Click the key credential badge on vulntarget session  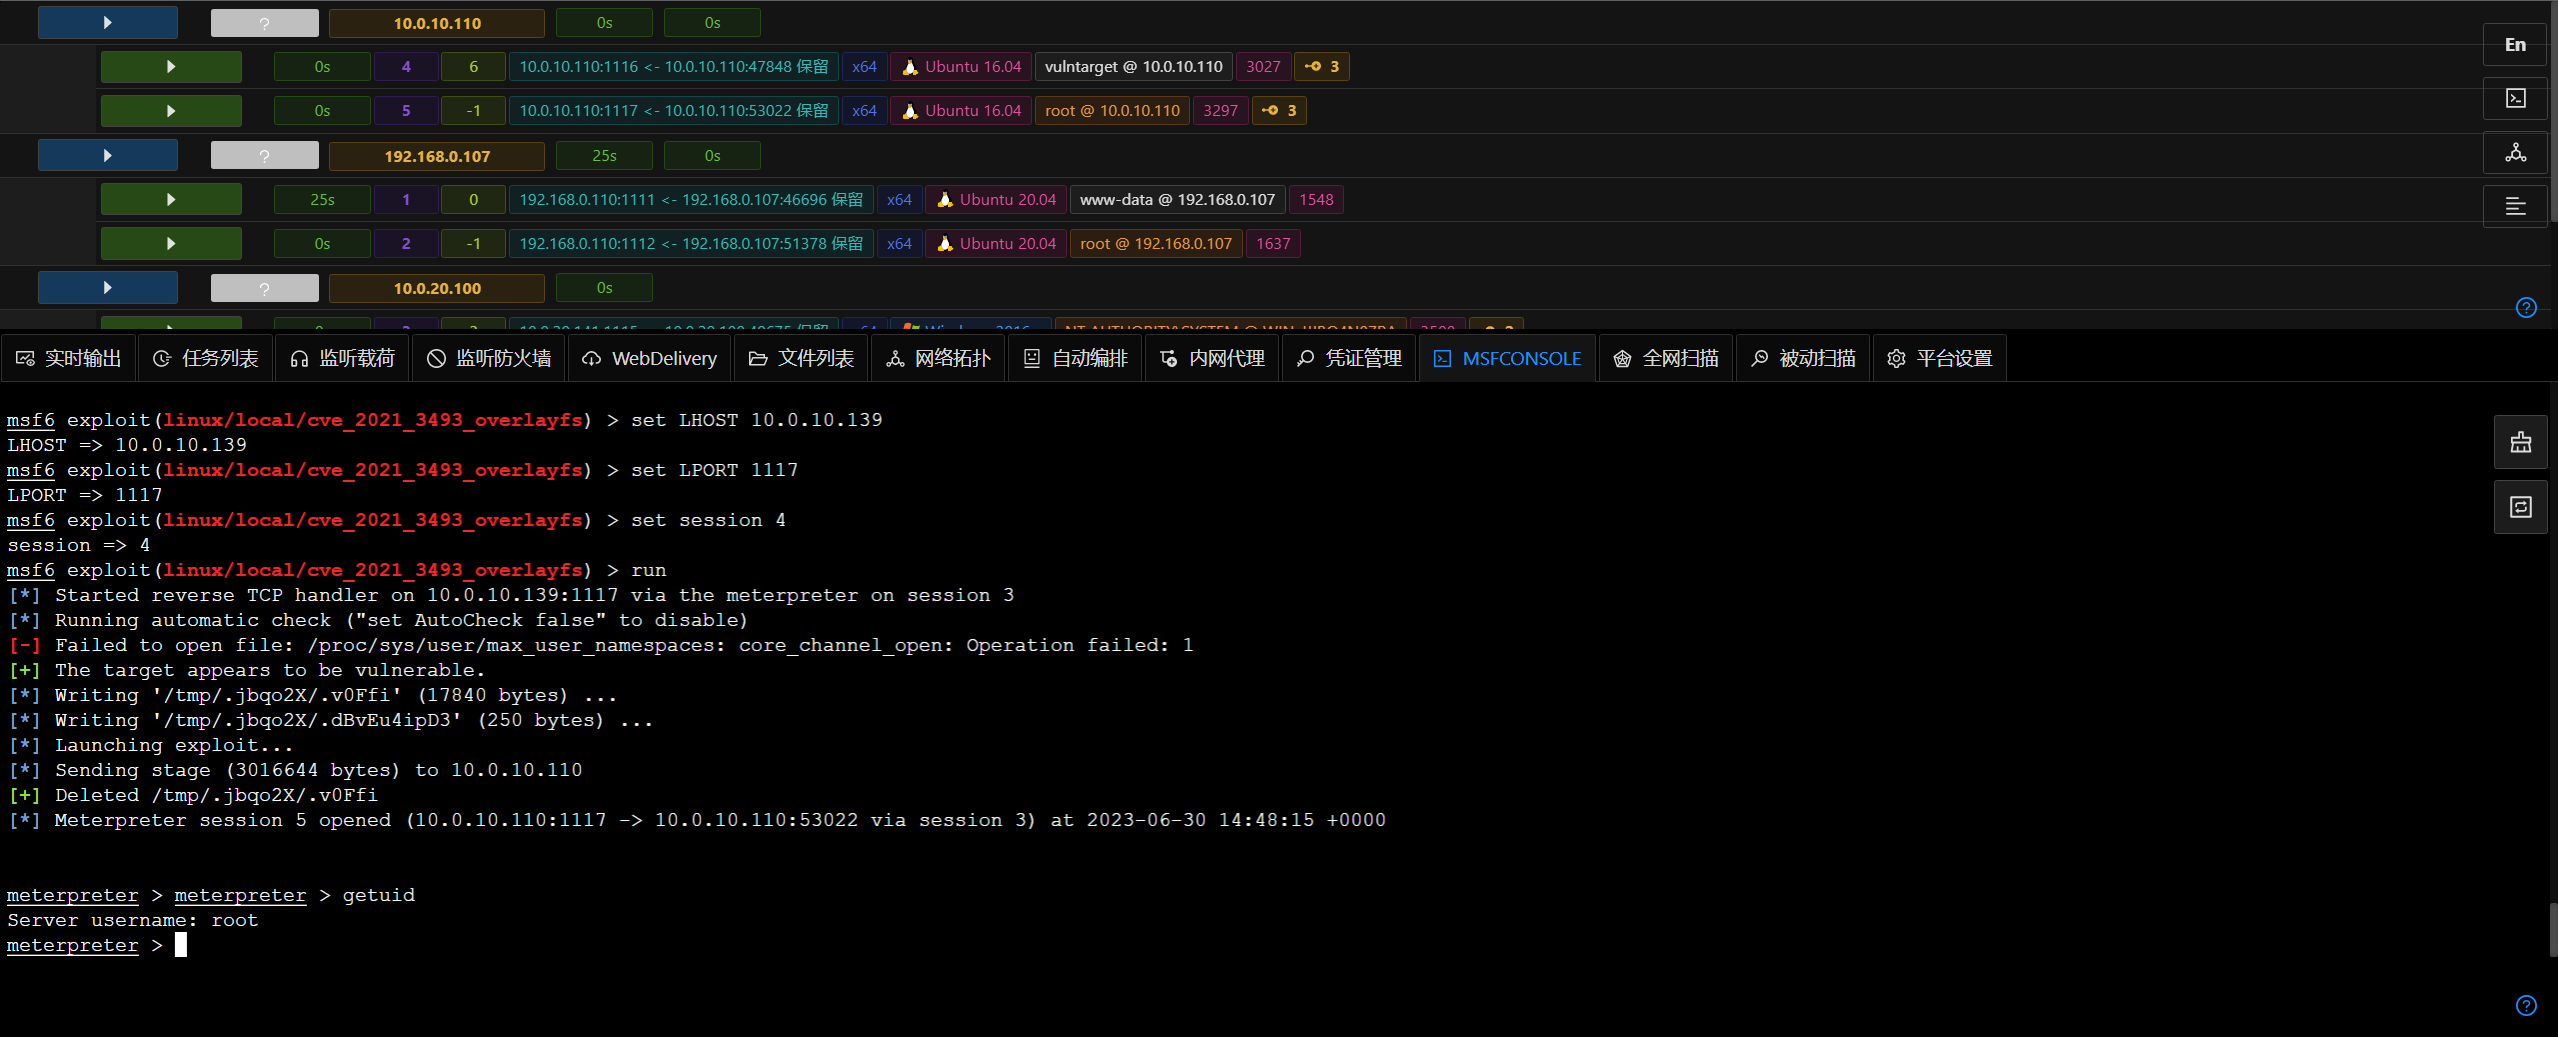click(x=1322, y=67)
